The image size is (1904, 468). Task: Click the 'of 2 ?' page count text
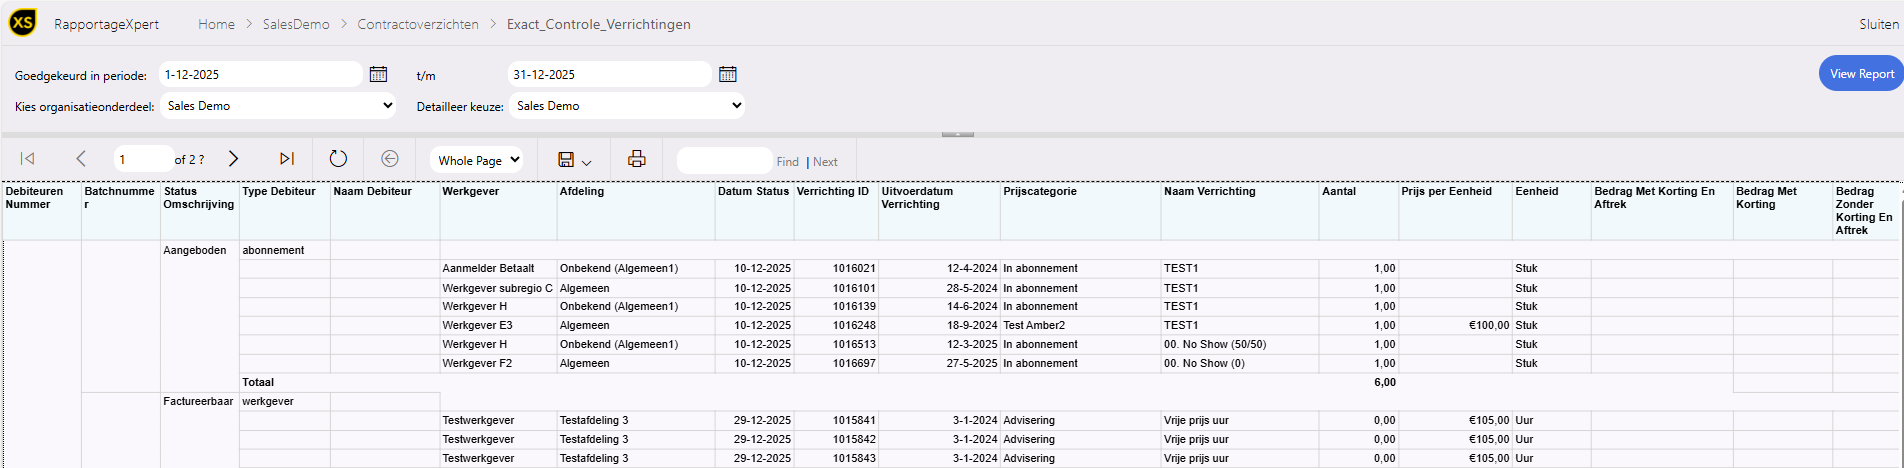pos(189,160)
